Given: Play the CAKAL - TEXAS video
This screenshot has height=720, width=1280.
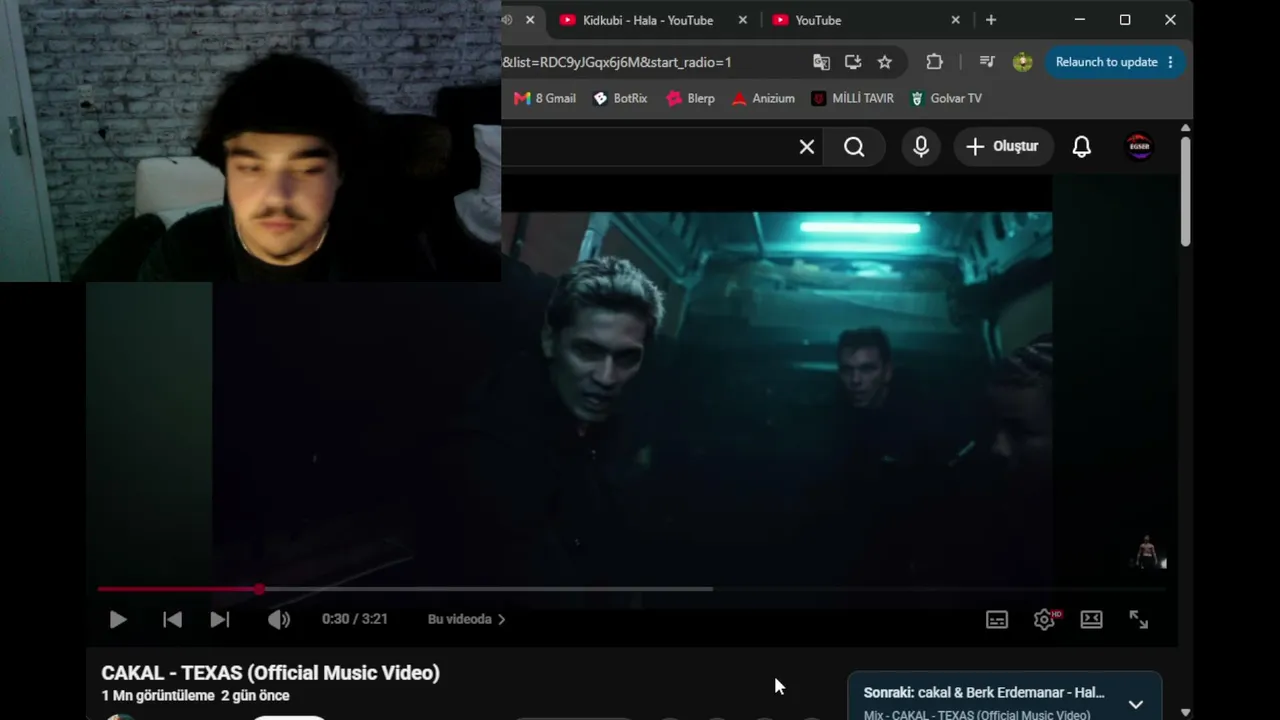Looking at the screenshot, I should (118, 620).
